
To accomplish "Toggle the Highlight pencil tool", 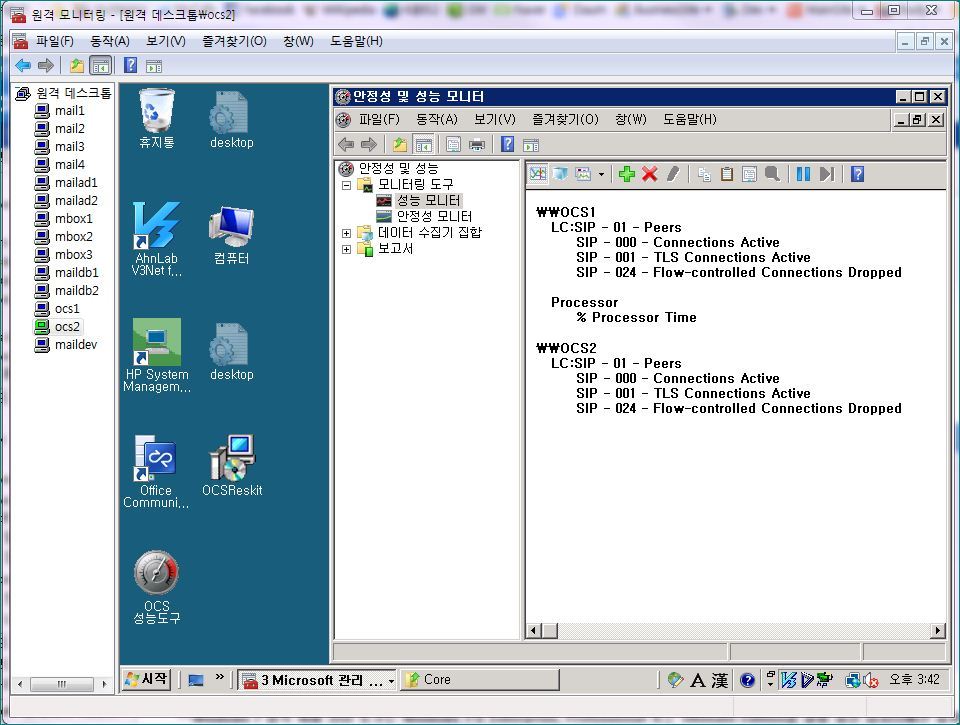I will pos(673,175).
